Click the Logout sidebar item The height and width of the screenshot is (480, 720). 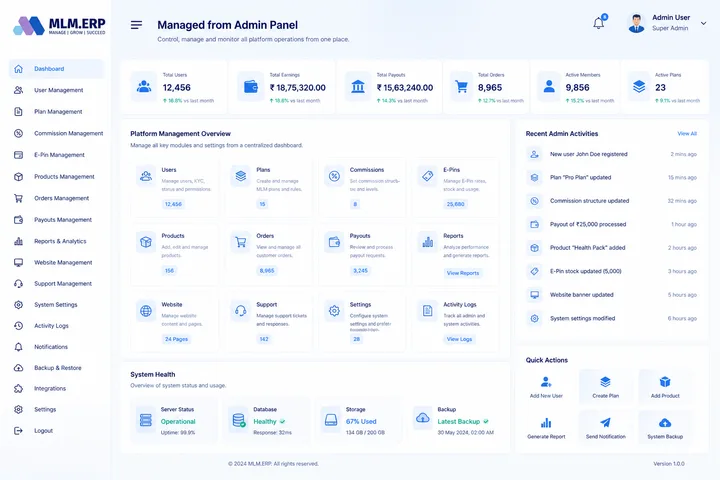tap(56, 431)
